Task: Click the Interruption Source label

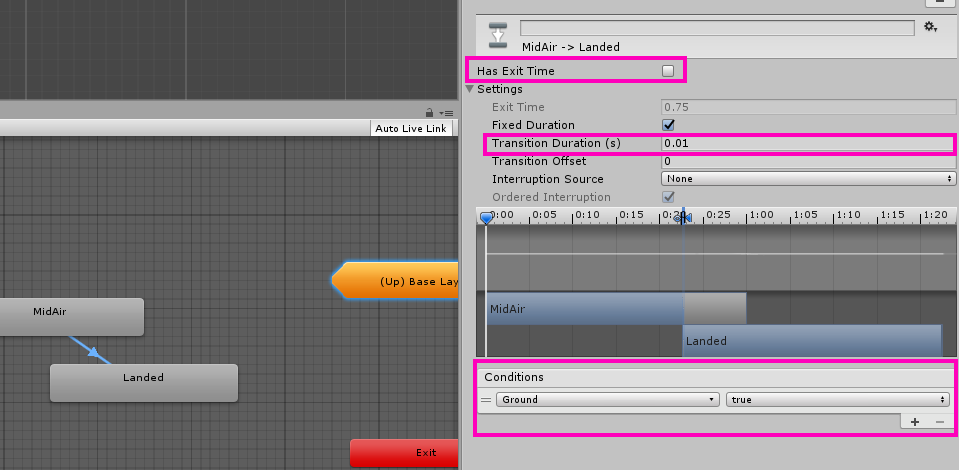Action: [x=547, y=179]
